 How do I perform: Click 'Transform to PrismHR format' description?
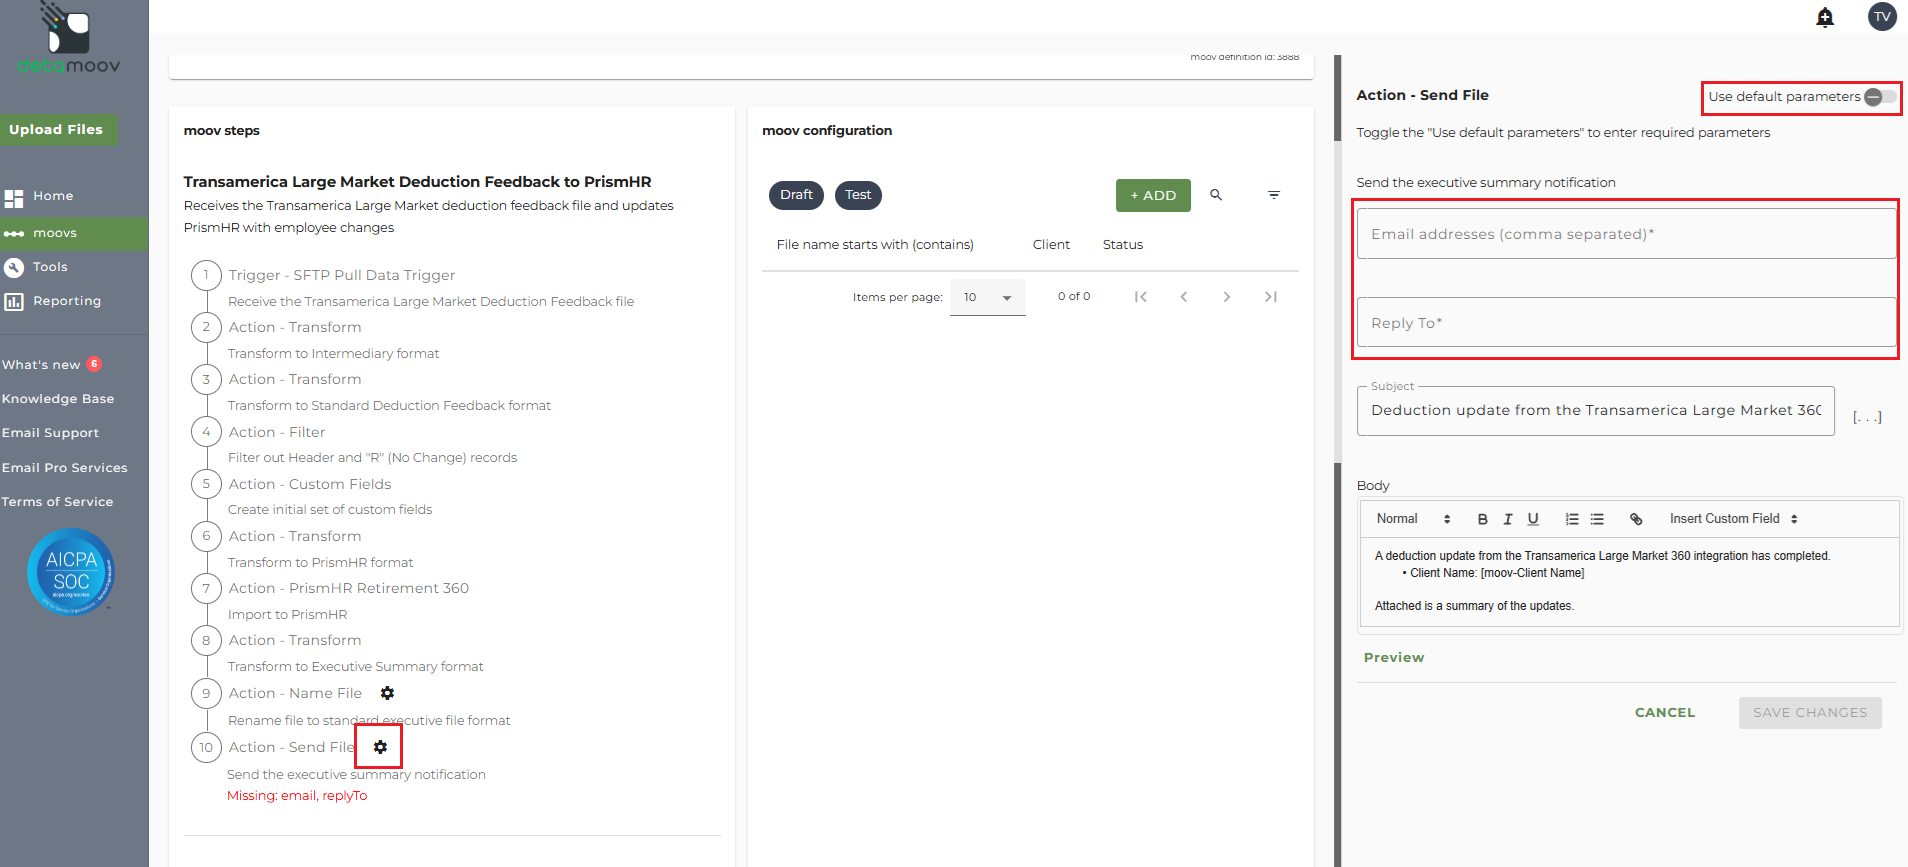320,563
